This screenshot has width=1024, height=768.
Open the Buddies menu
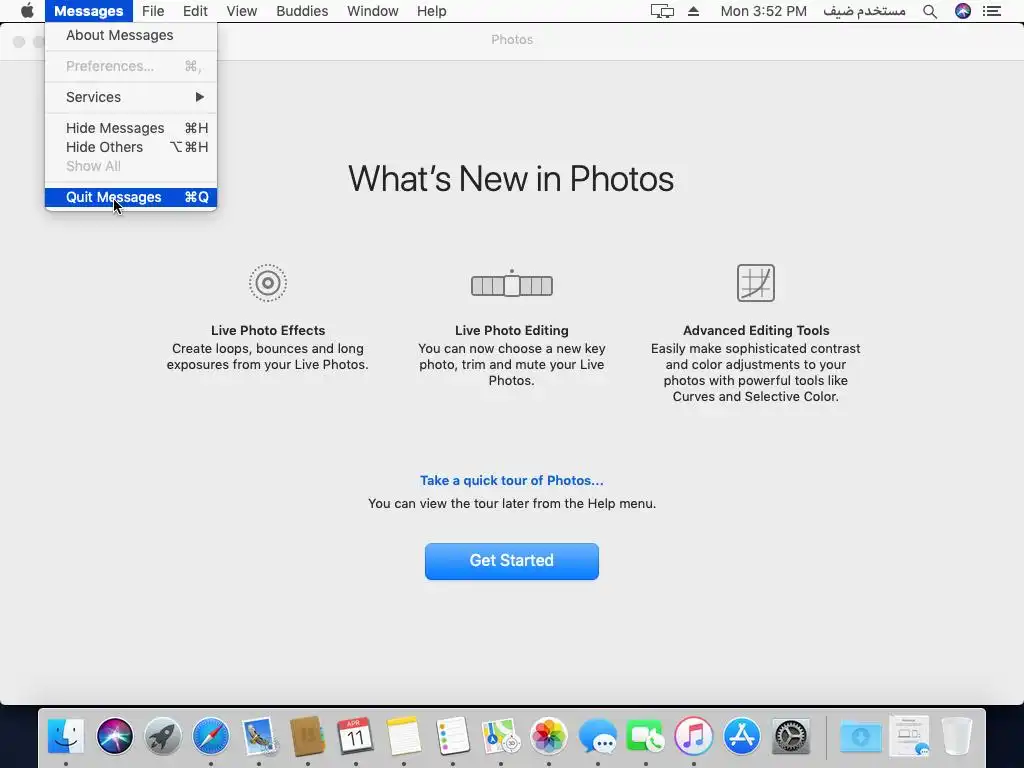pyautogui.click(x=302, y=11)
